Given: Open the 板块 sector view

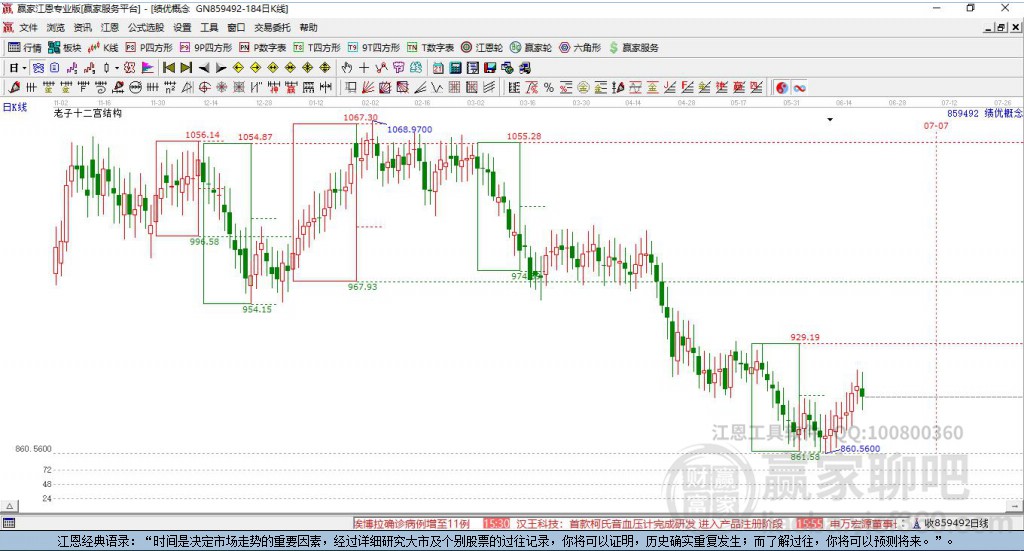Looking at the screenshot, I should click(x=65, y=48).
